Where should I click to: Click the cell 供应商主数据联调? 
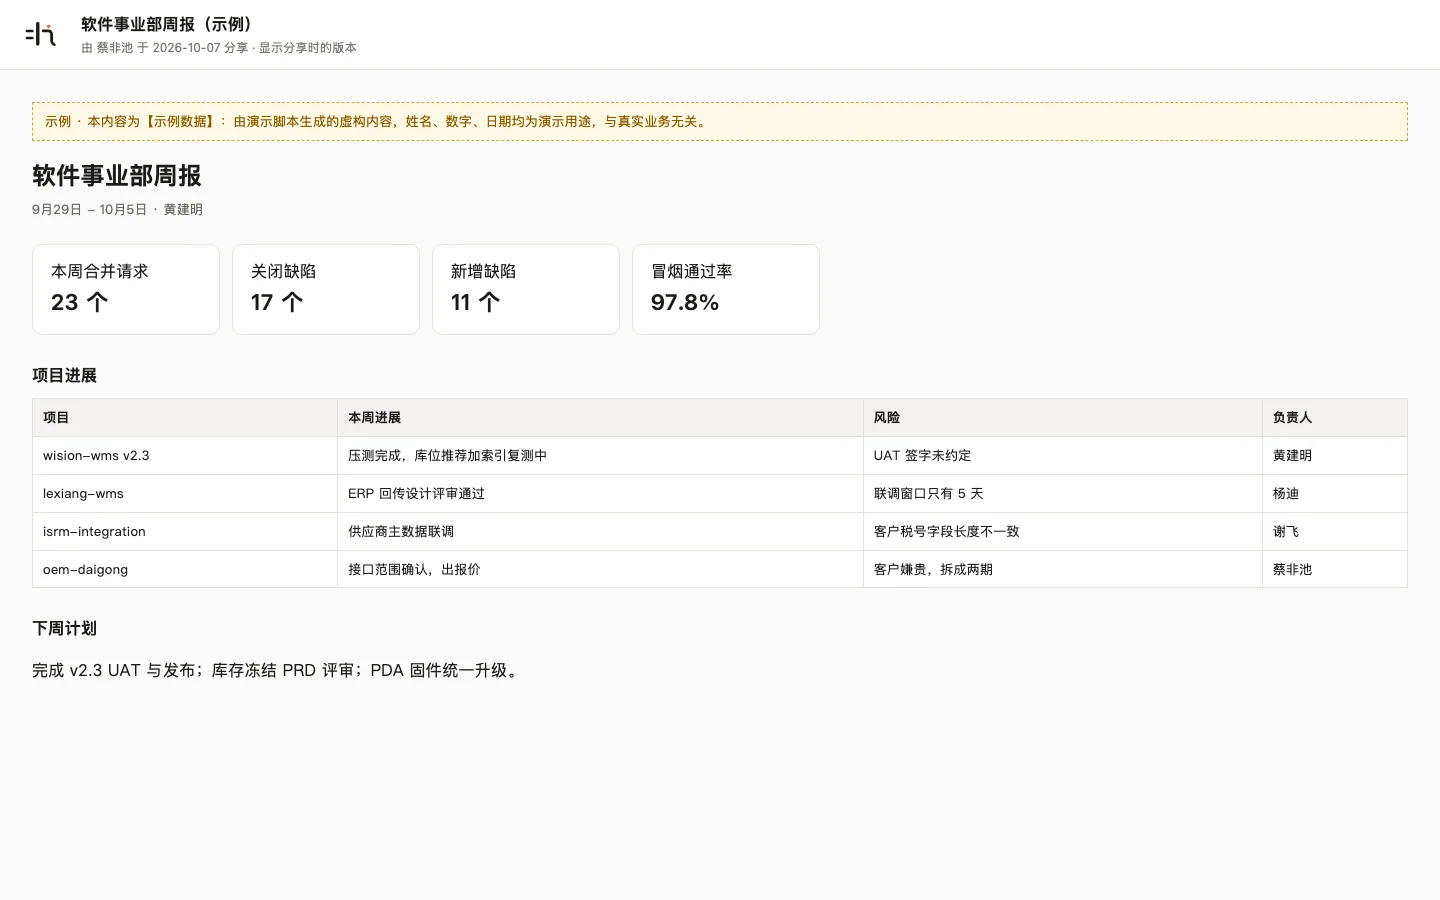coord(600,532)
